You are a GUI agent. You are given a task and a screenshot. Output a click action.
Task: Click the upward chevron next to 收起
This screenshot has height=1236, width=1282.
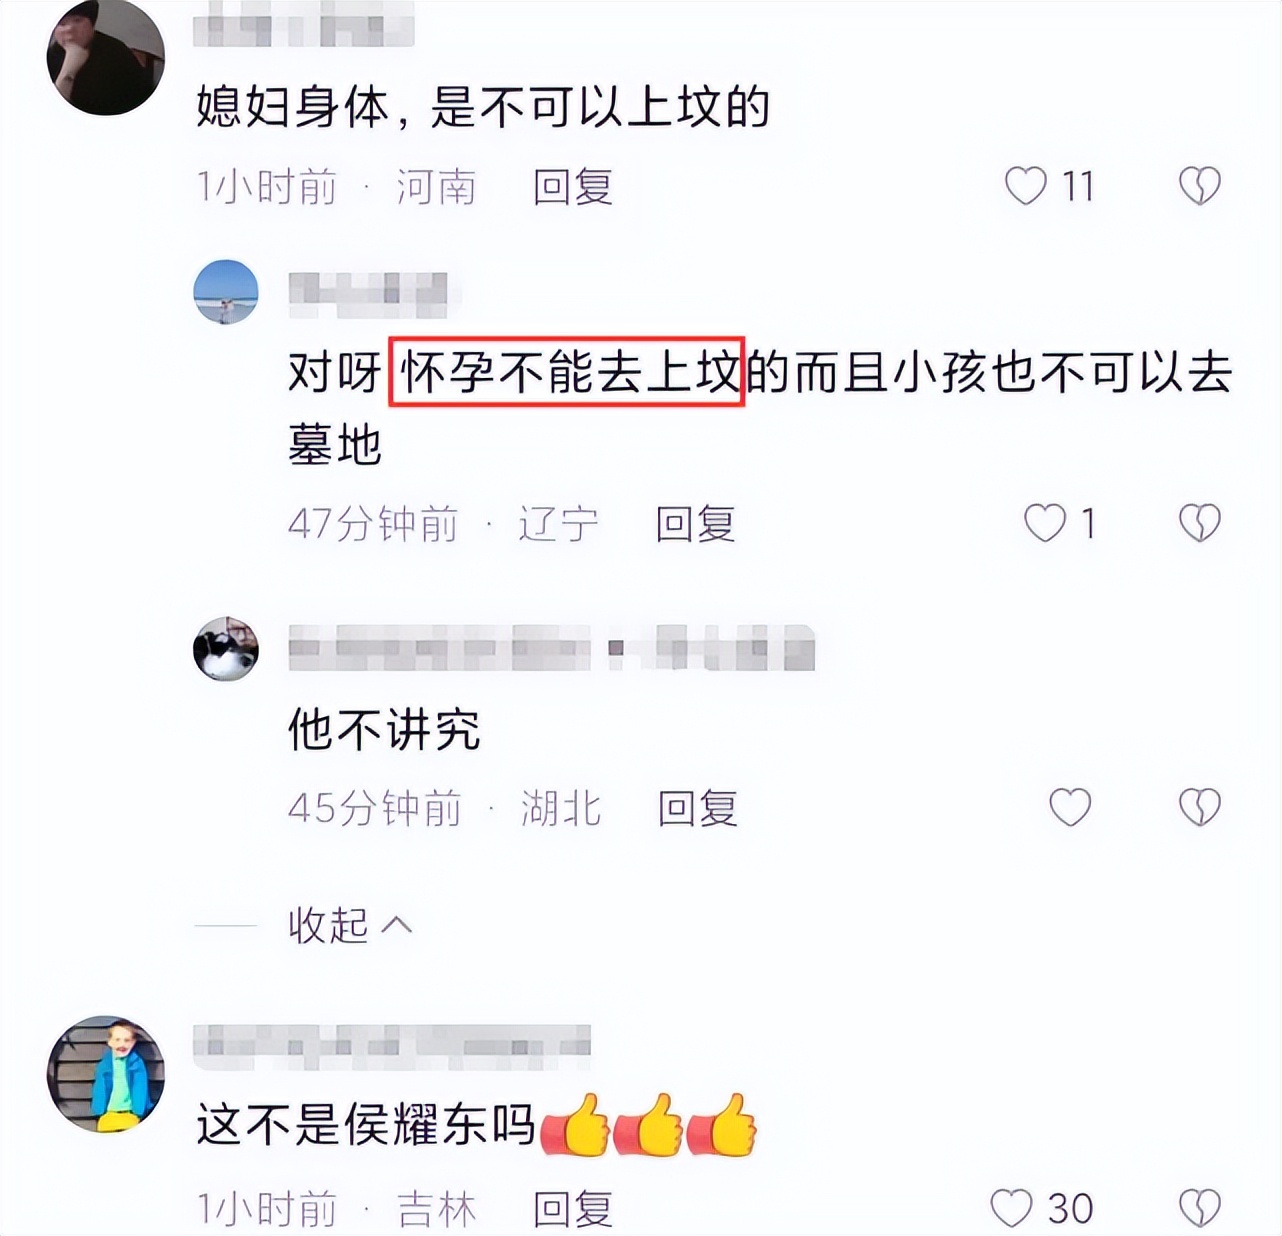pos(397,925)
